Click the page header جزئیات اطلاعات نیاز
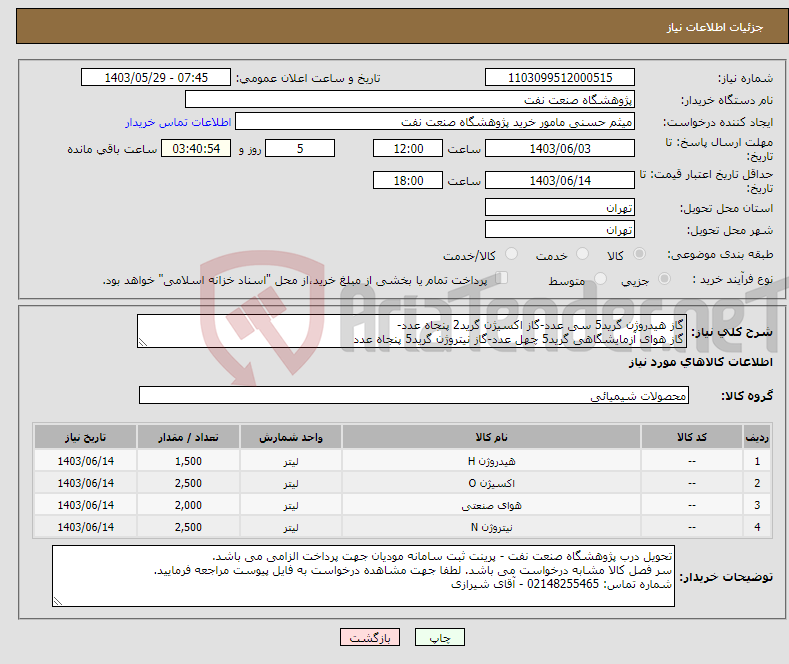 [715, 27]
